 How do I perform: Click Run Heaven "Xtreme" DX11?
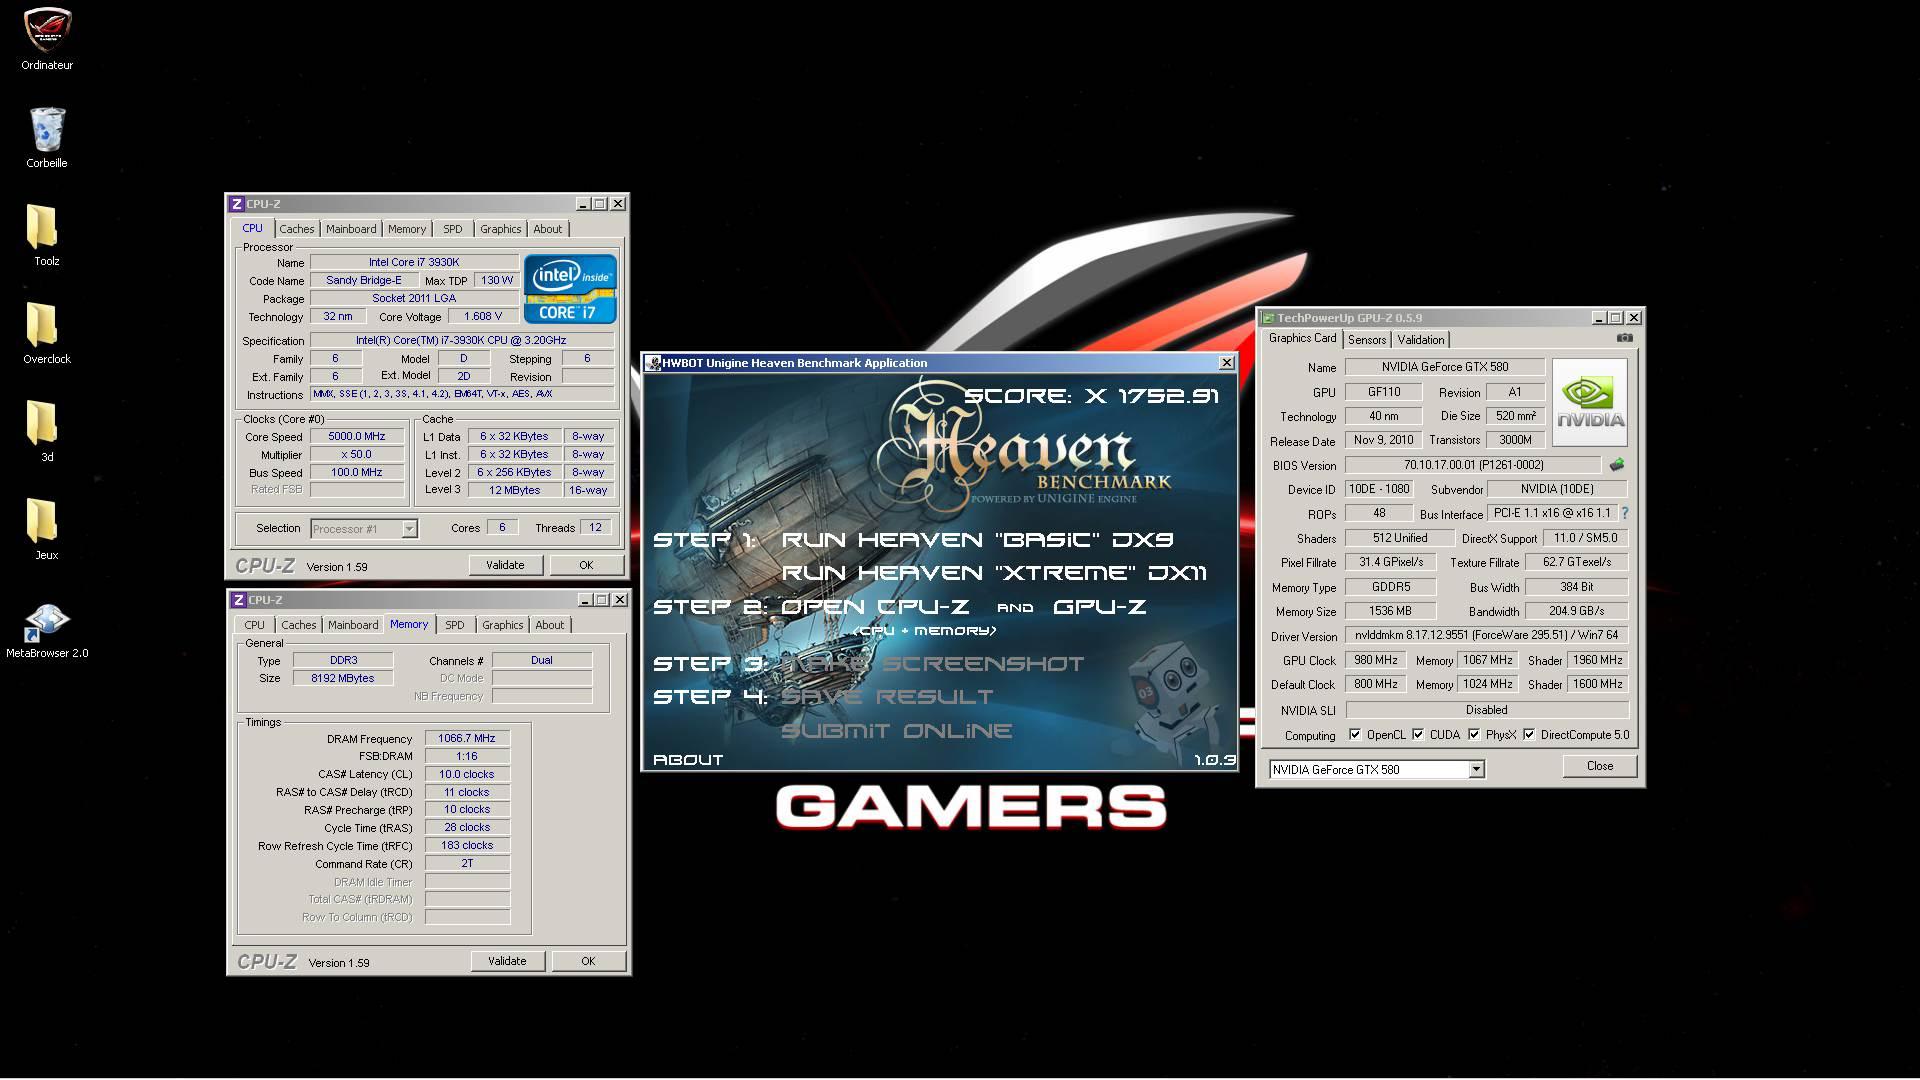994,573
